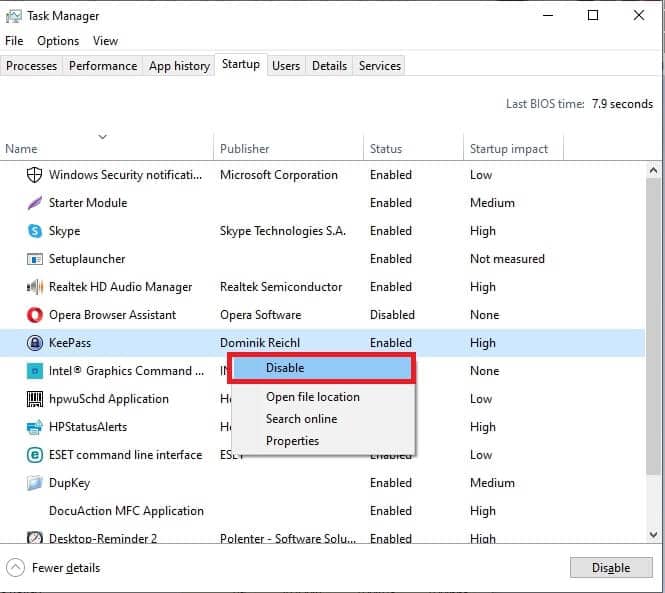665x593 pixels.
Task: Click the sort chevron above Name column
Action: [102, 137]
